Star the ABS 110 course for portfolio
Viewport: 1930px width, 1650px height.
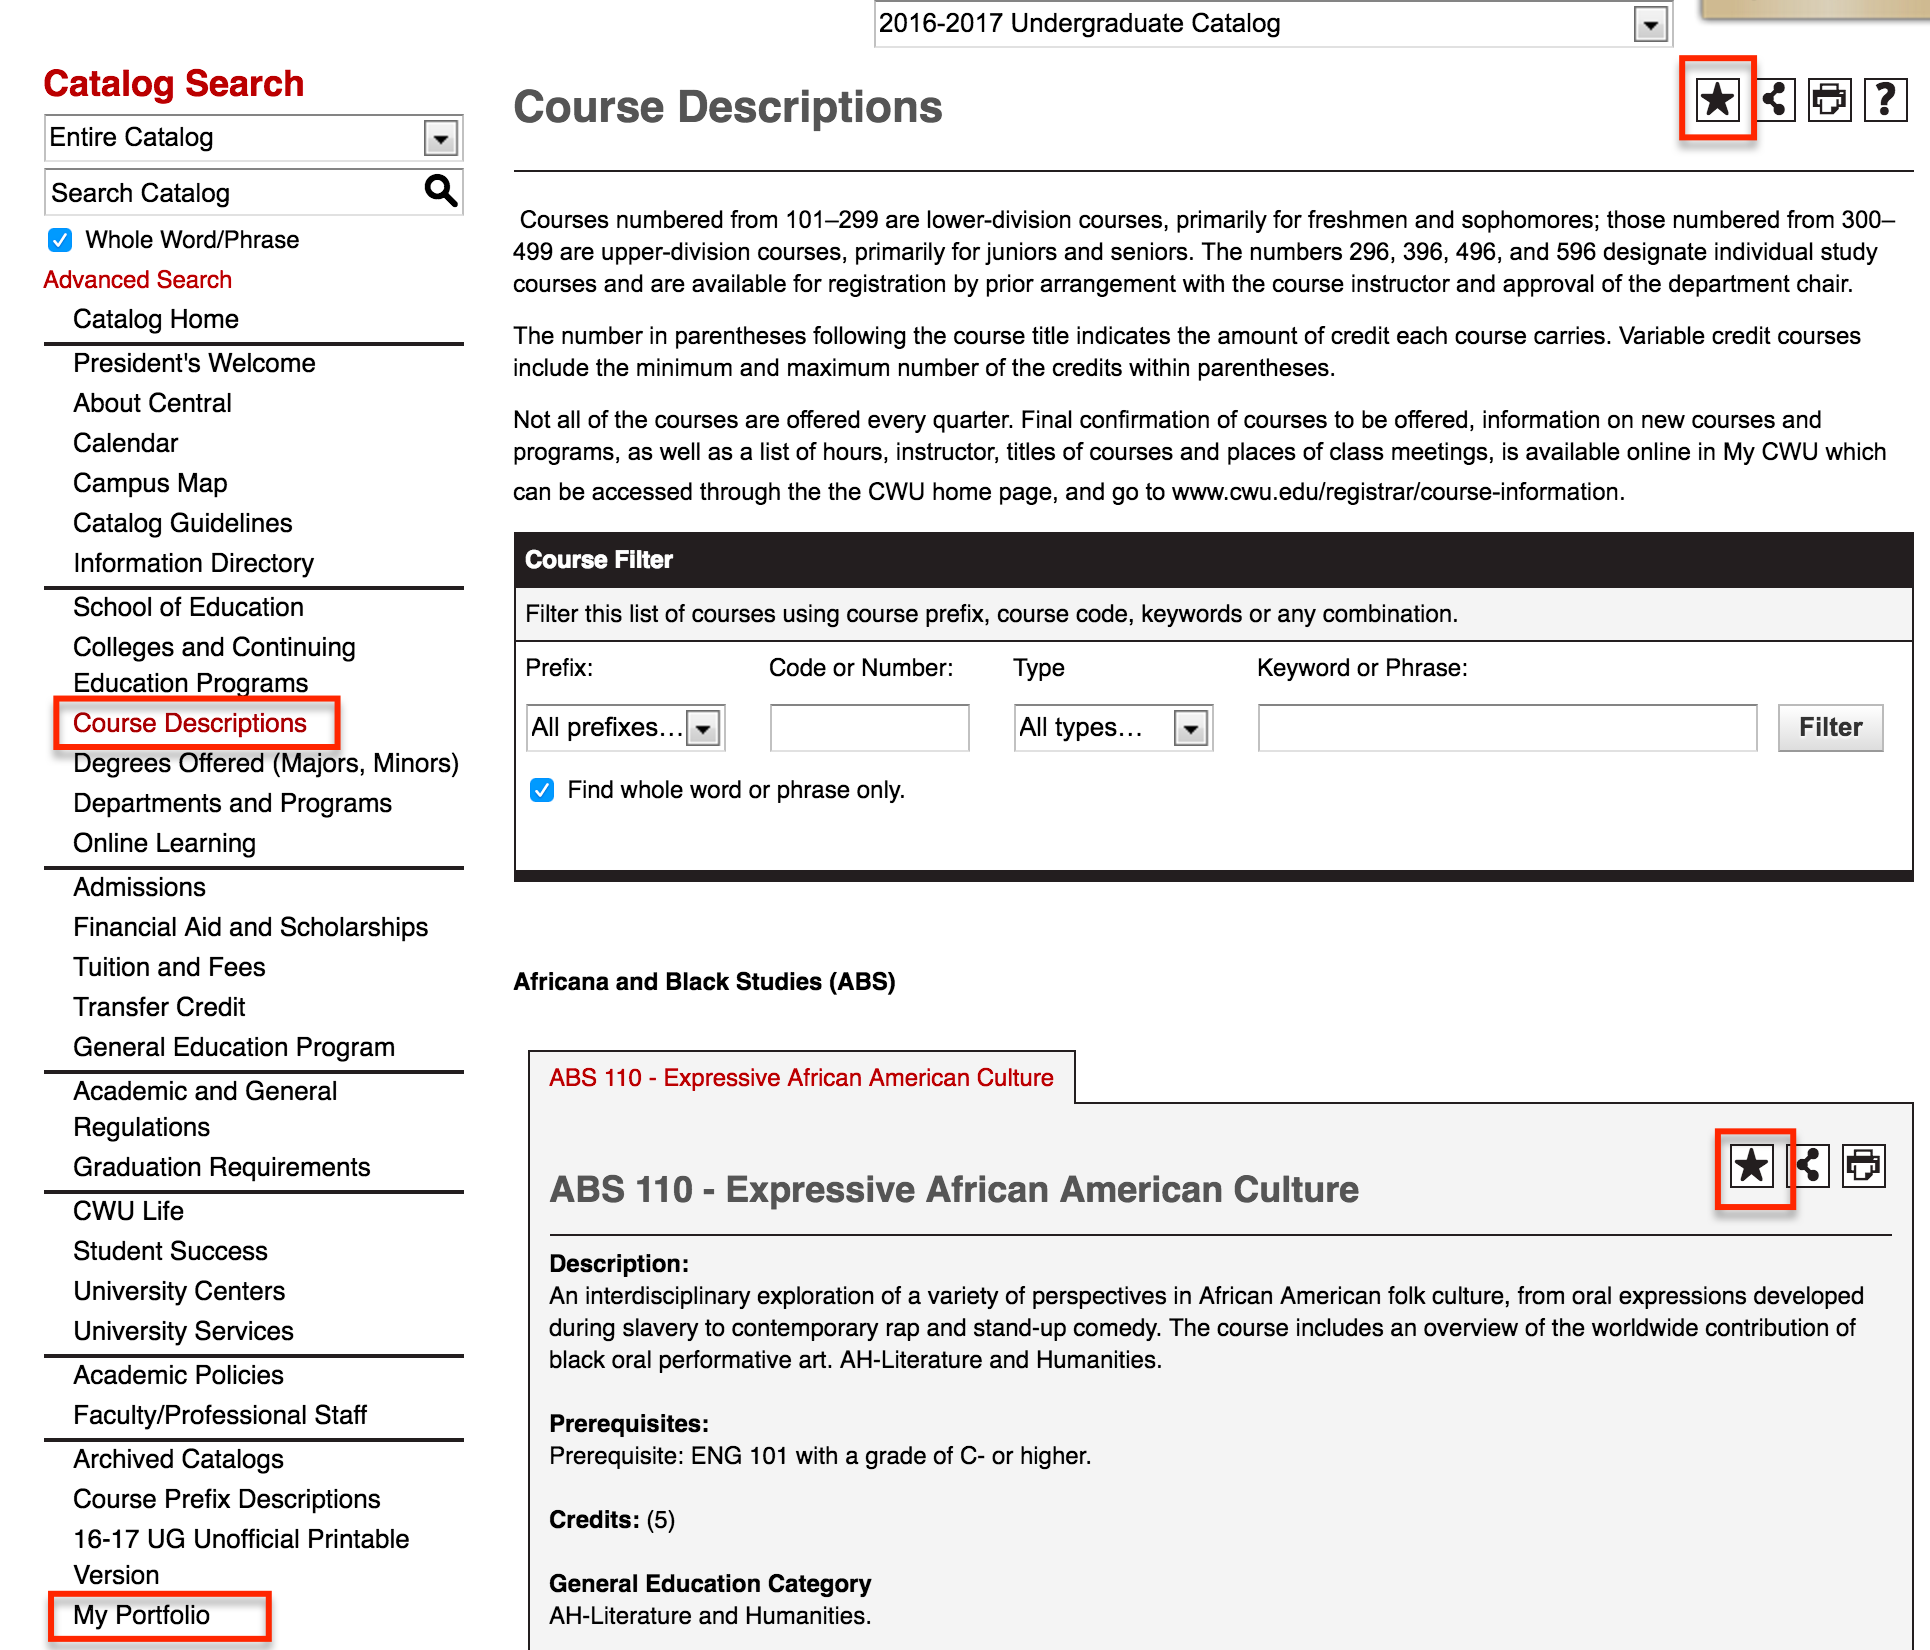coord(1752,1165)
